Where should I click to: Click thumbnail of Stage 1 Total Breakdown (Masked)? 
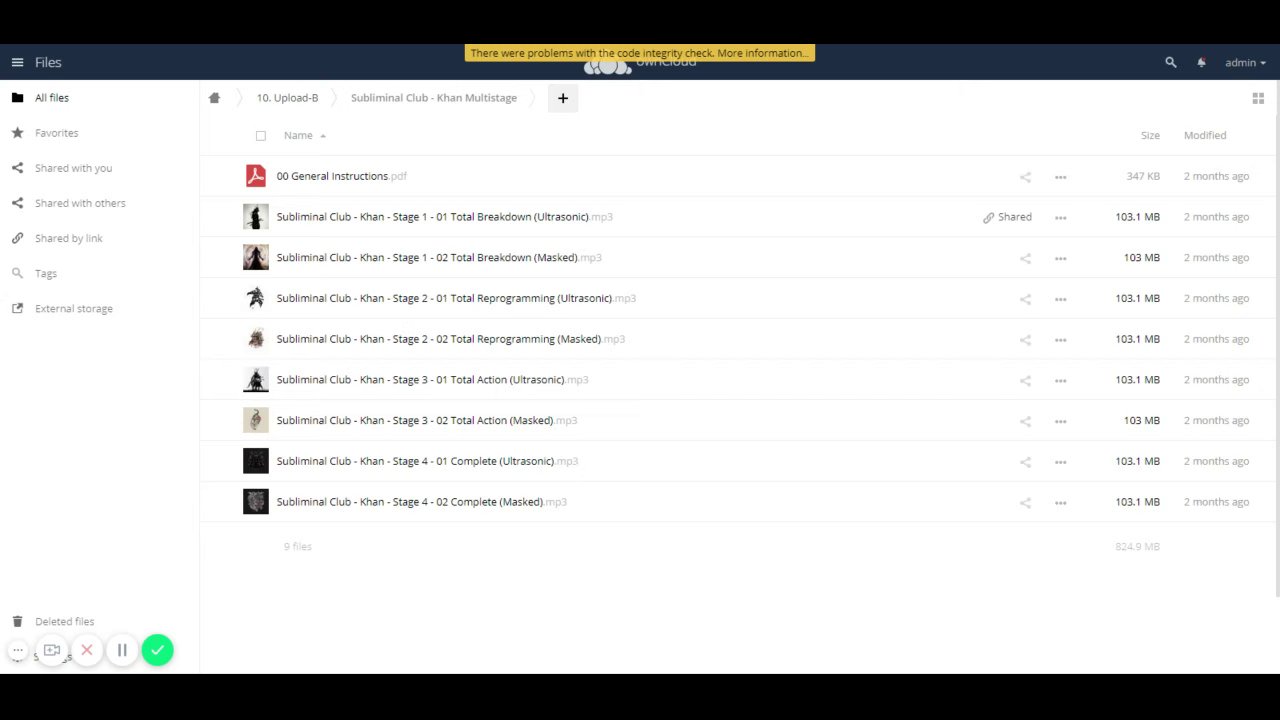256,257
